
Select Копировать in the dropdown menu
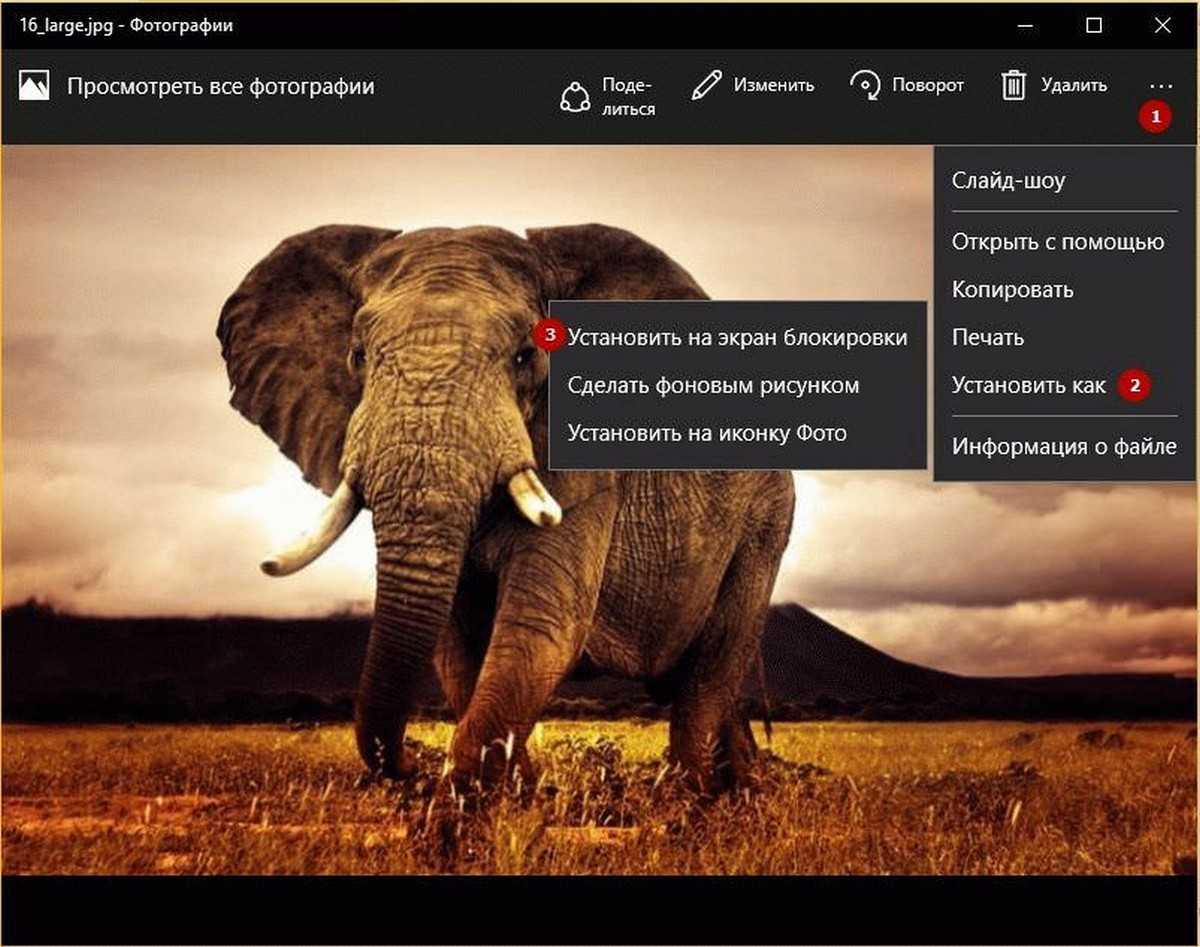tap(1012, 290)
